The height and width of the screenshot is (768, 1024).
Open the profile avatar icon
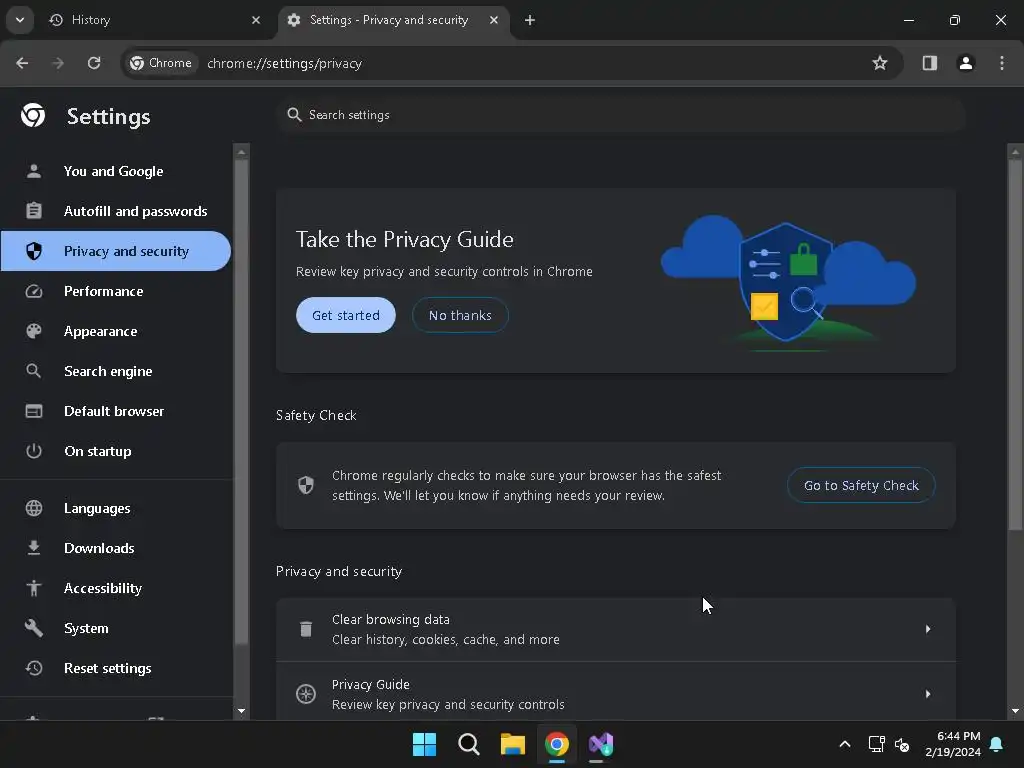pos(966,63)
